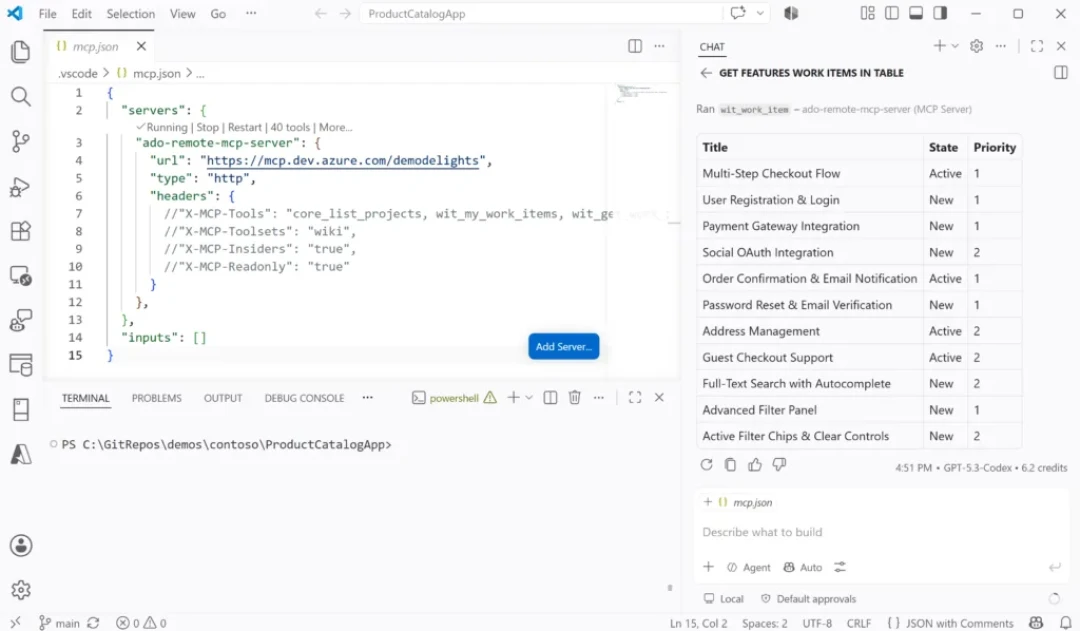Open Customize Layout control

click(x=867, y=13)
